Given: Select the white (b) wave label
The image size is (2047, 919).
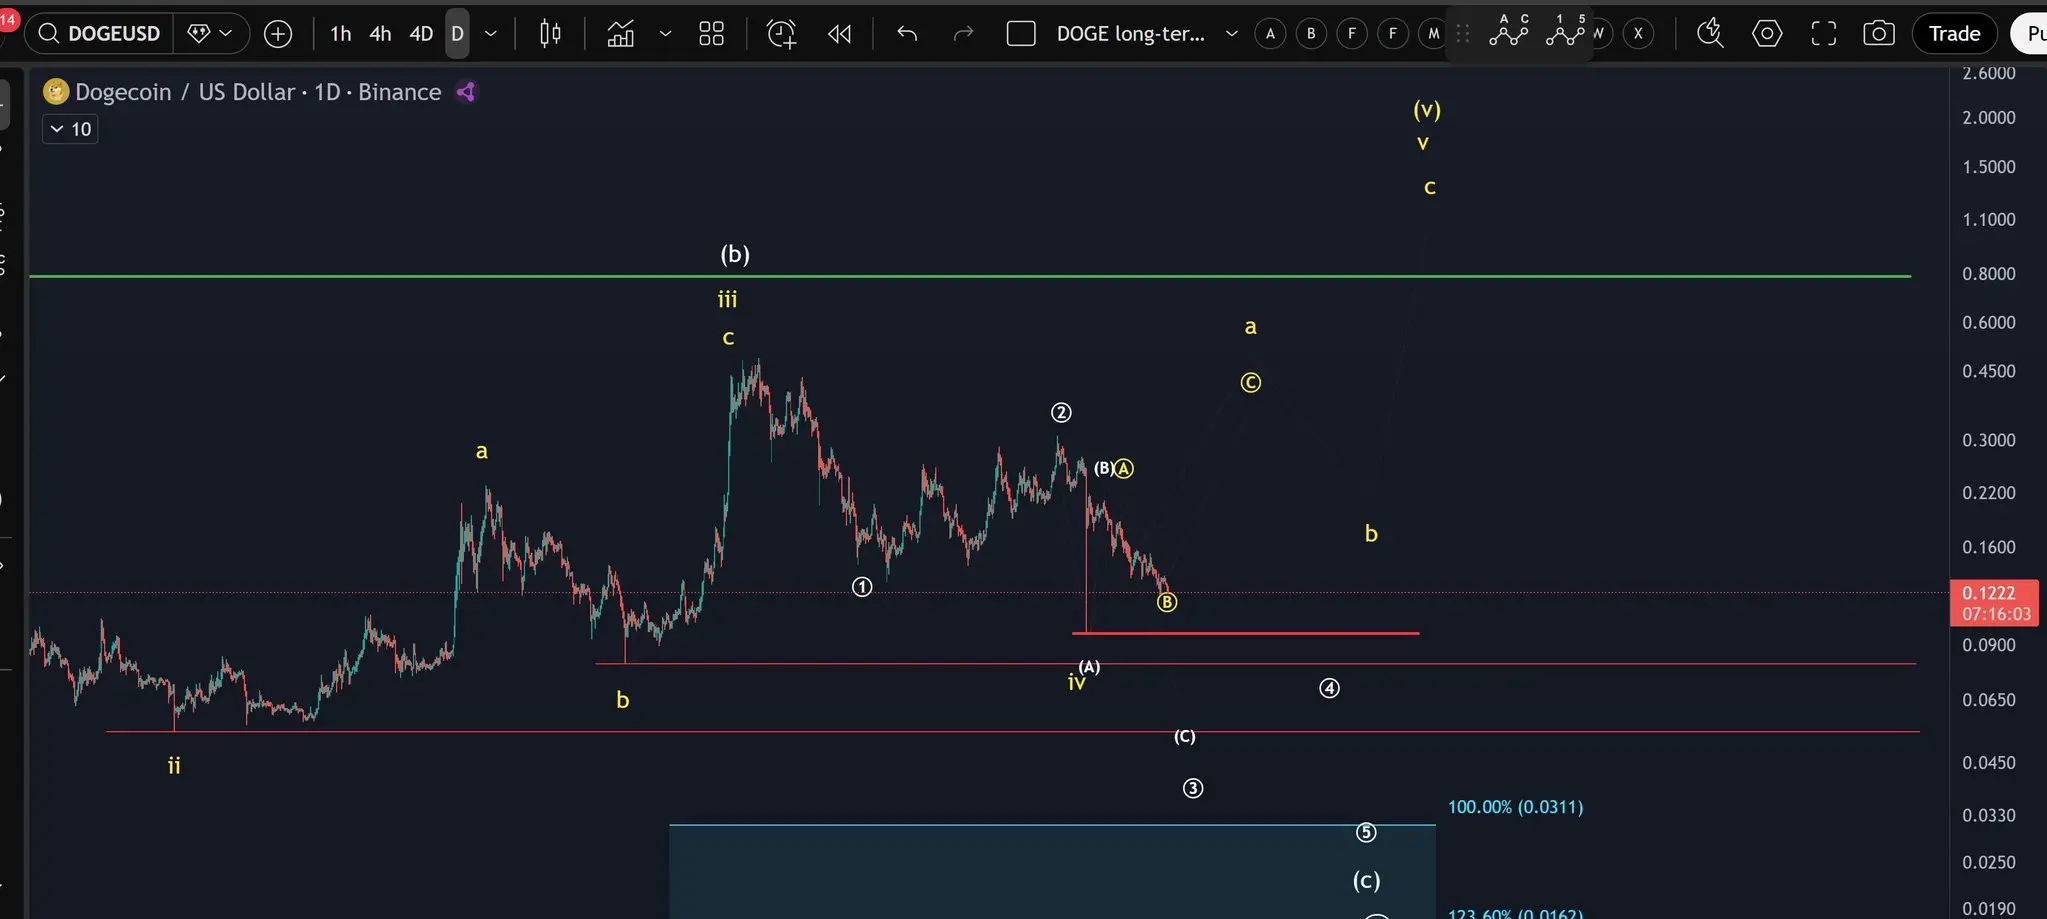Looking at the screenshot, I should 735,254.
